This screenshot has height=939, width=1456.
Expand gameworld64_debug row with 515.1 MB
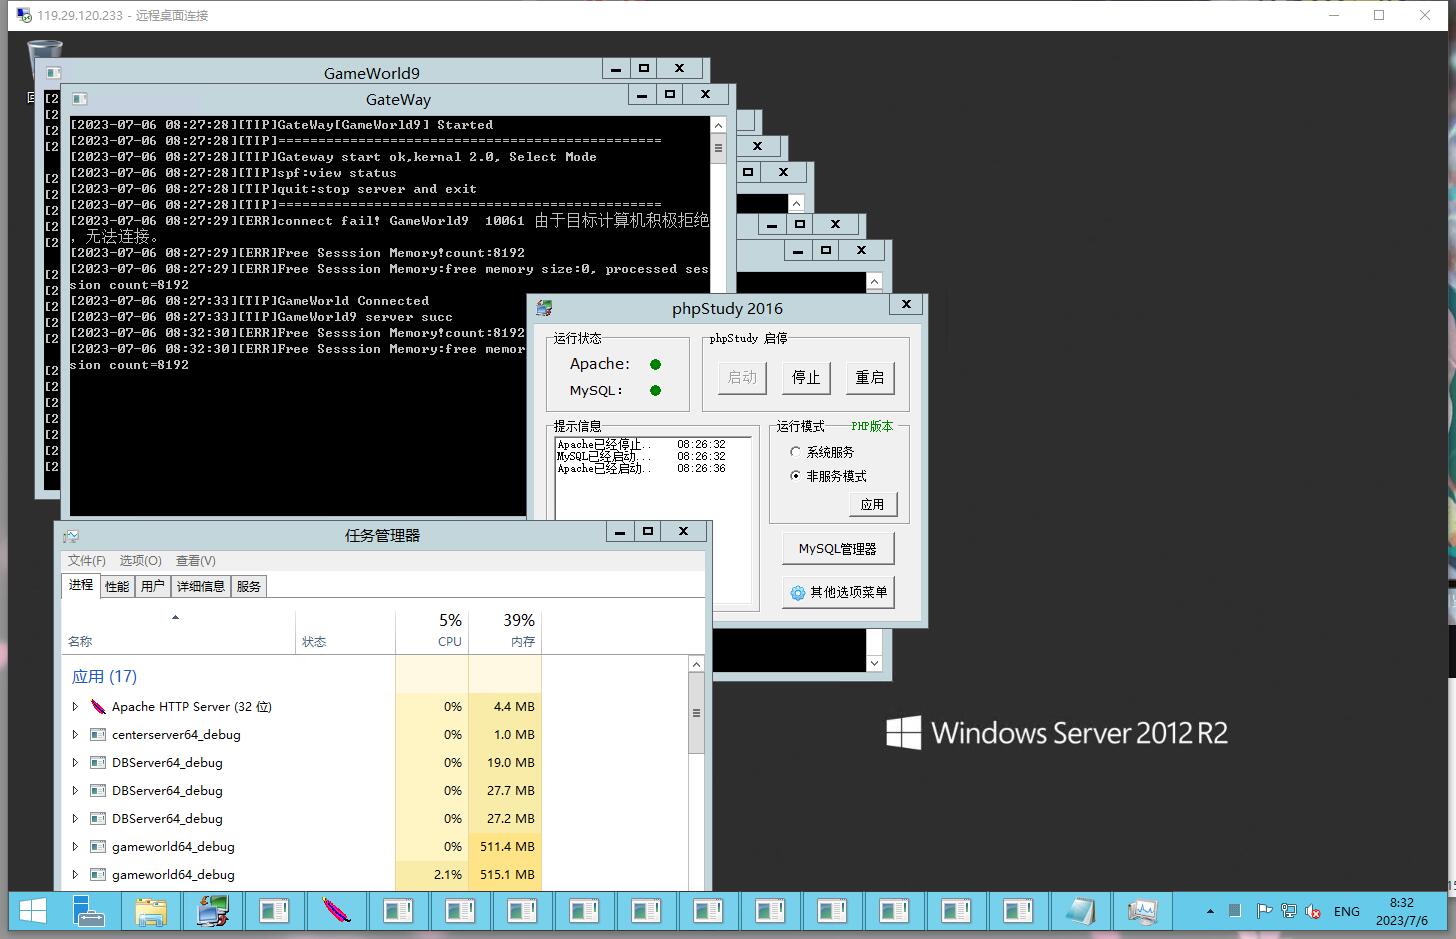tap(75, 874)
